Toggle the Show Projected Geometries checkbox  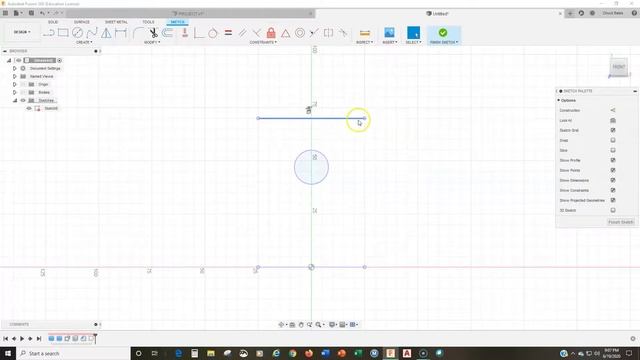click(x=613, y=200)
